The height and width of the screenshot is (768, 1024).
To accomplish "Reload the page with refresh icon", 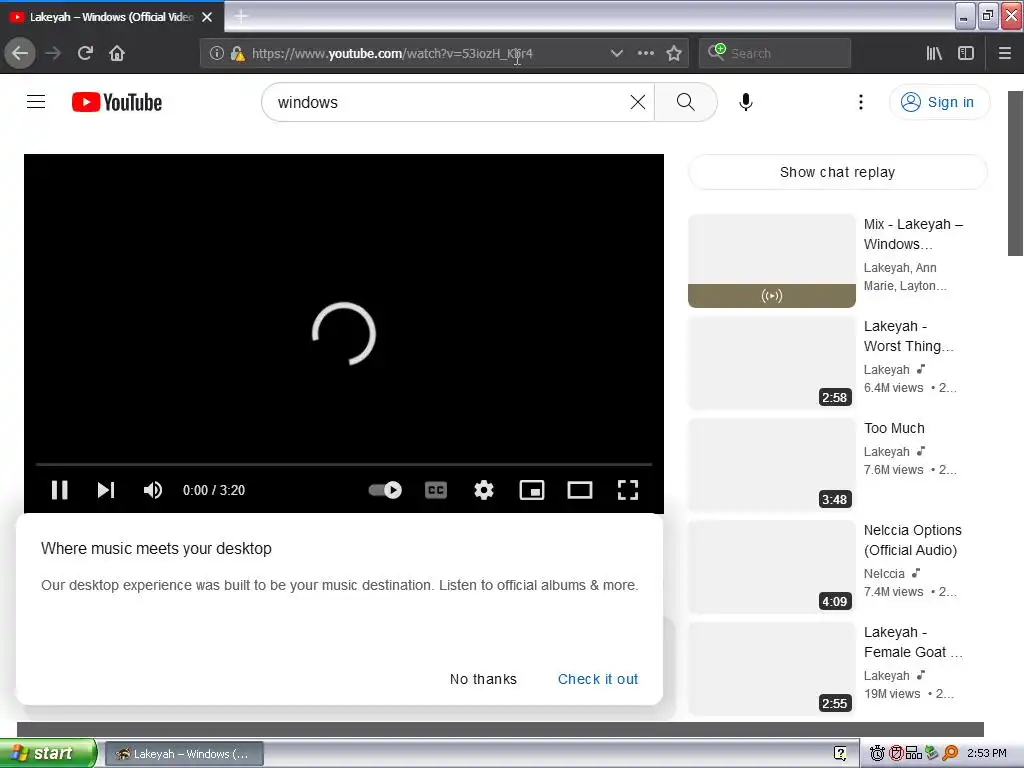I will (85, 53).
